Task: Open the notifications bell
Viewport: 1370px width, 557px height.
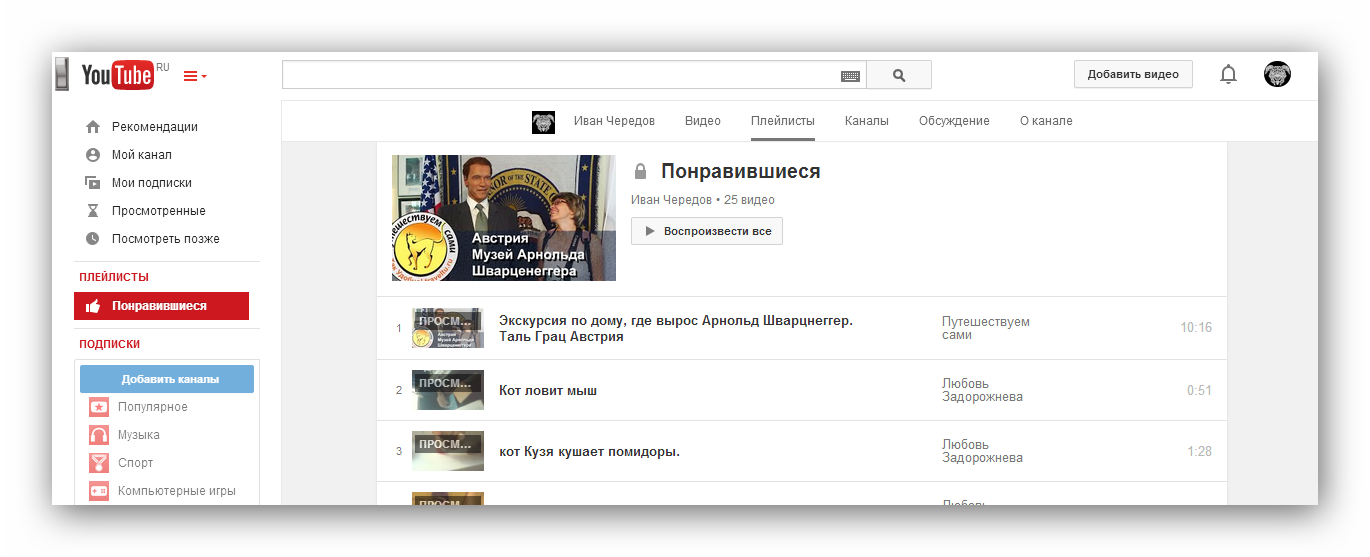Action: [x=1228, y=74]
